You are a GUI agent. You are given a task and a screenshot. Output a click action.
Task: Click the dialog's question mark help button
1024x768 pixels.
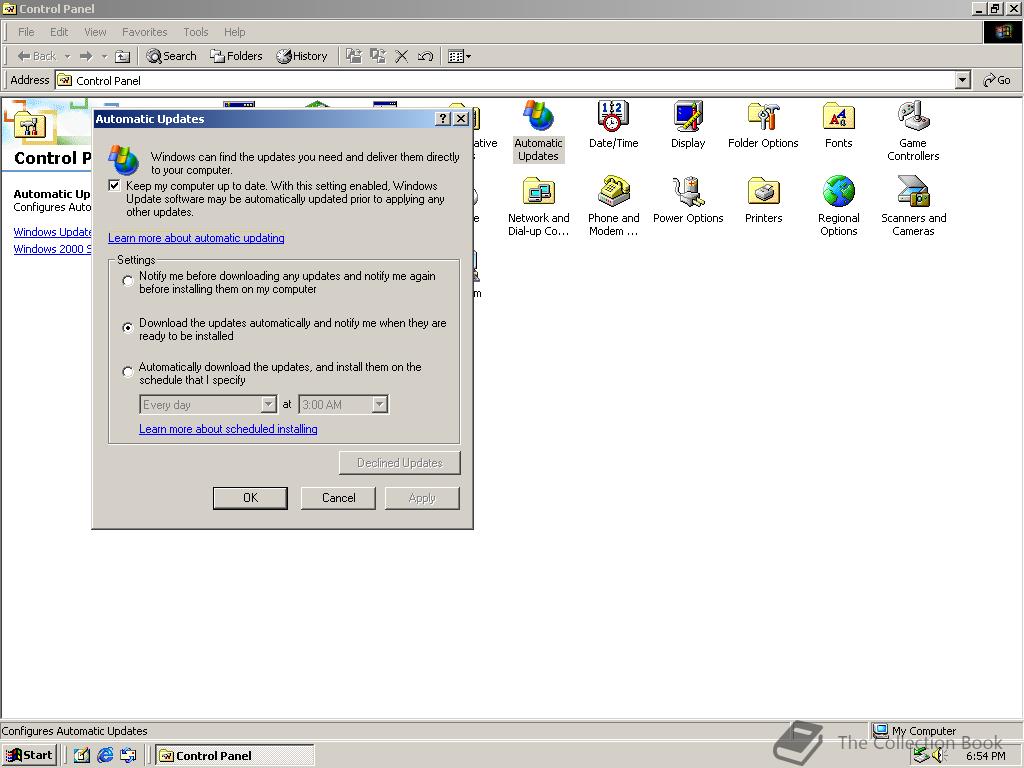pyautogui.click(x=443, y=118)
